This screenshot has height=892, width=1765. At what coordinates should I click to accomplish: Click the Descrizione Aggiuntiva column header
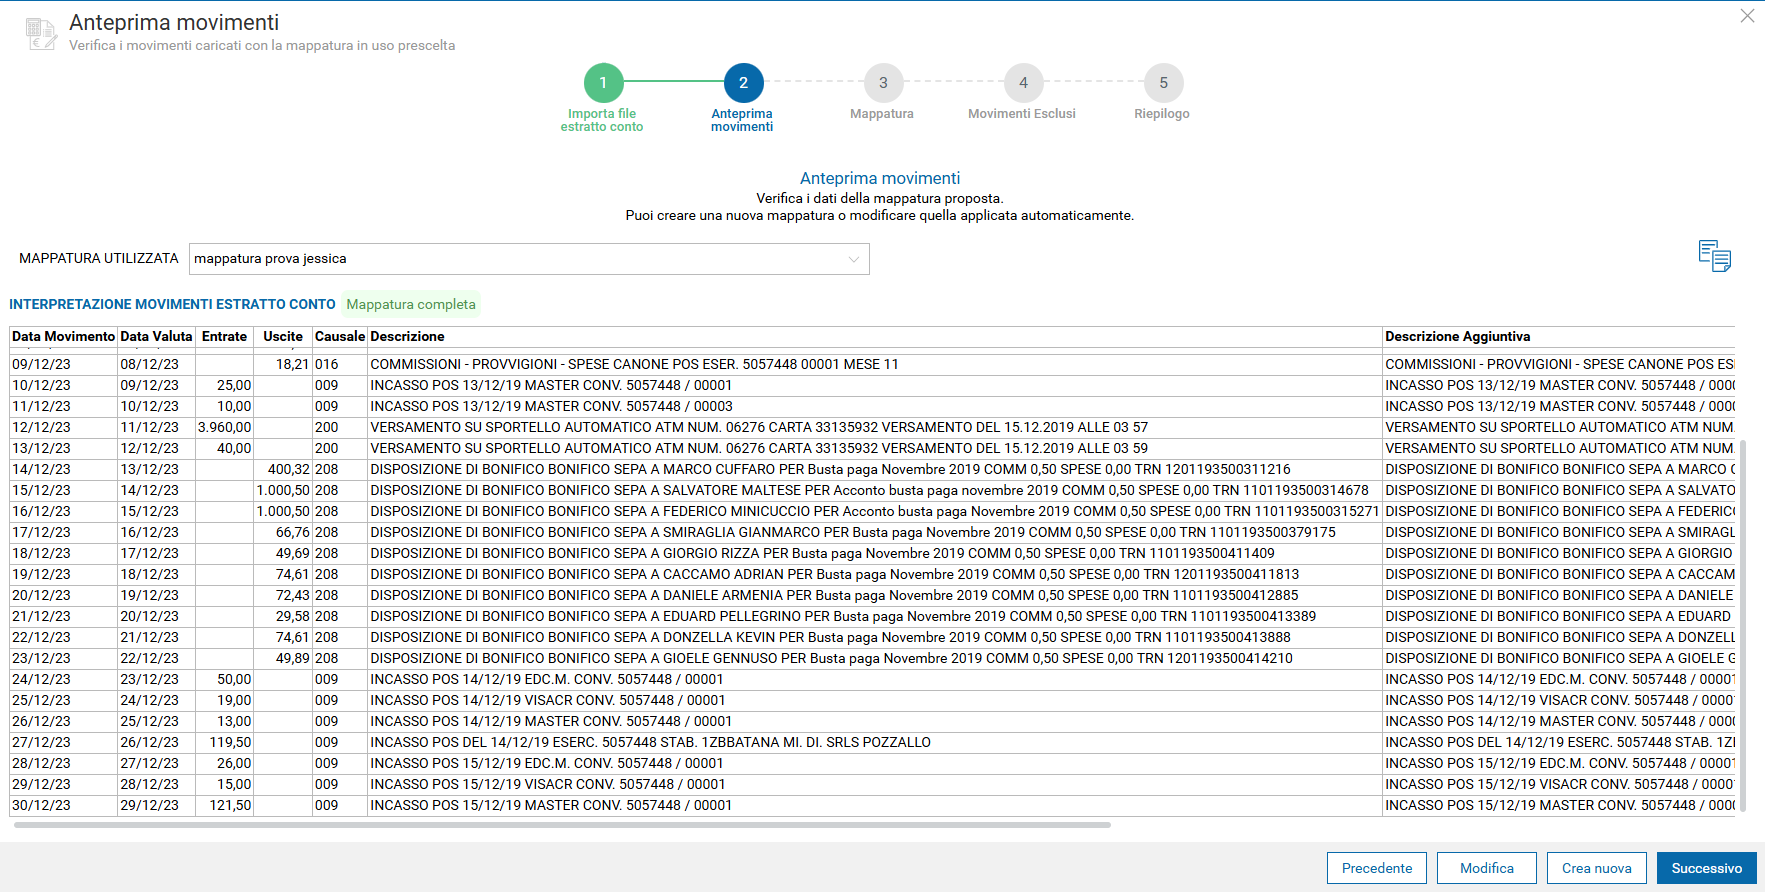[1558, 337]
